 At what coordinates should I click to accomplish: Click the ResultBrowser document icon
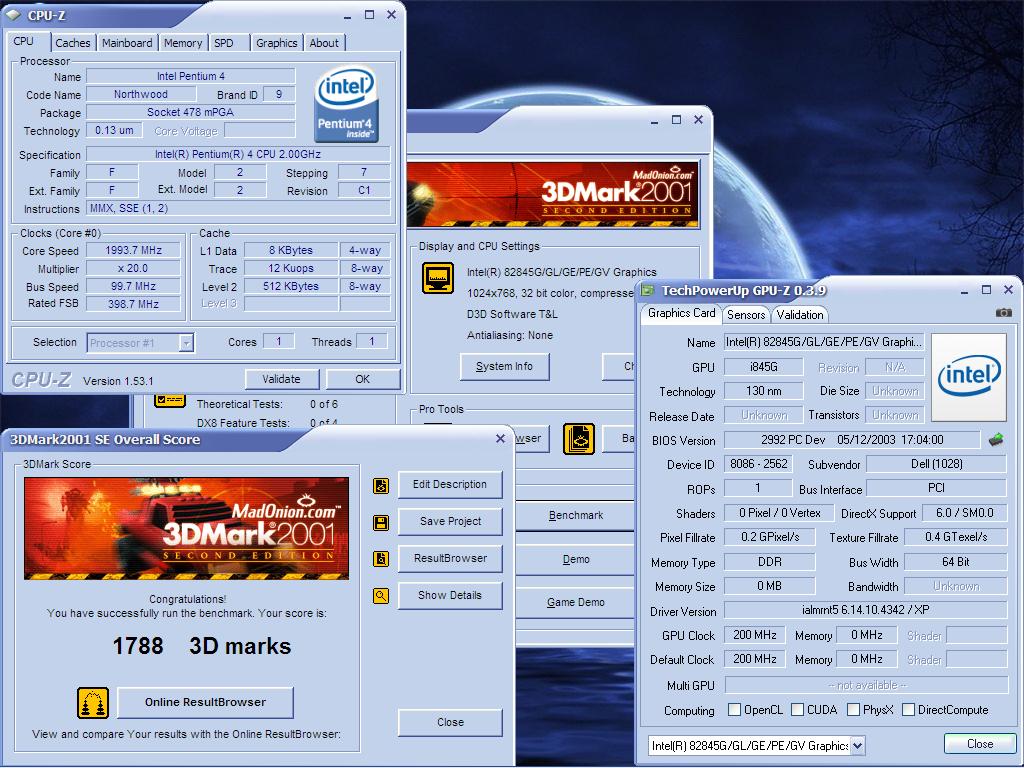tap(381, 559)
